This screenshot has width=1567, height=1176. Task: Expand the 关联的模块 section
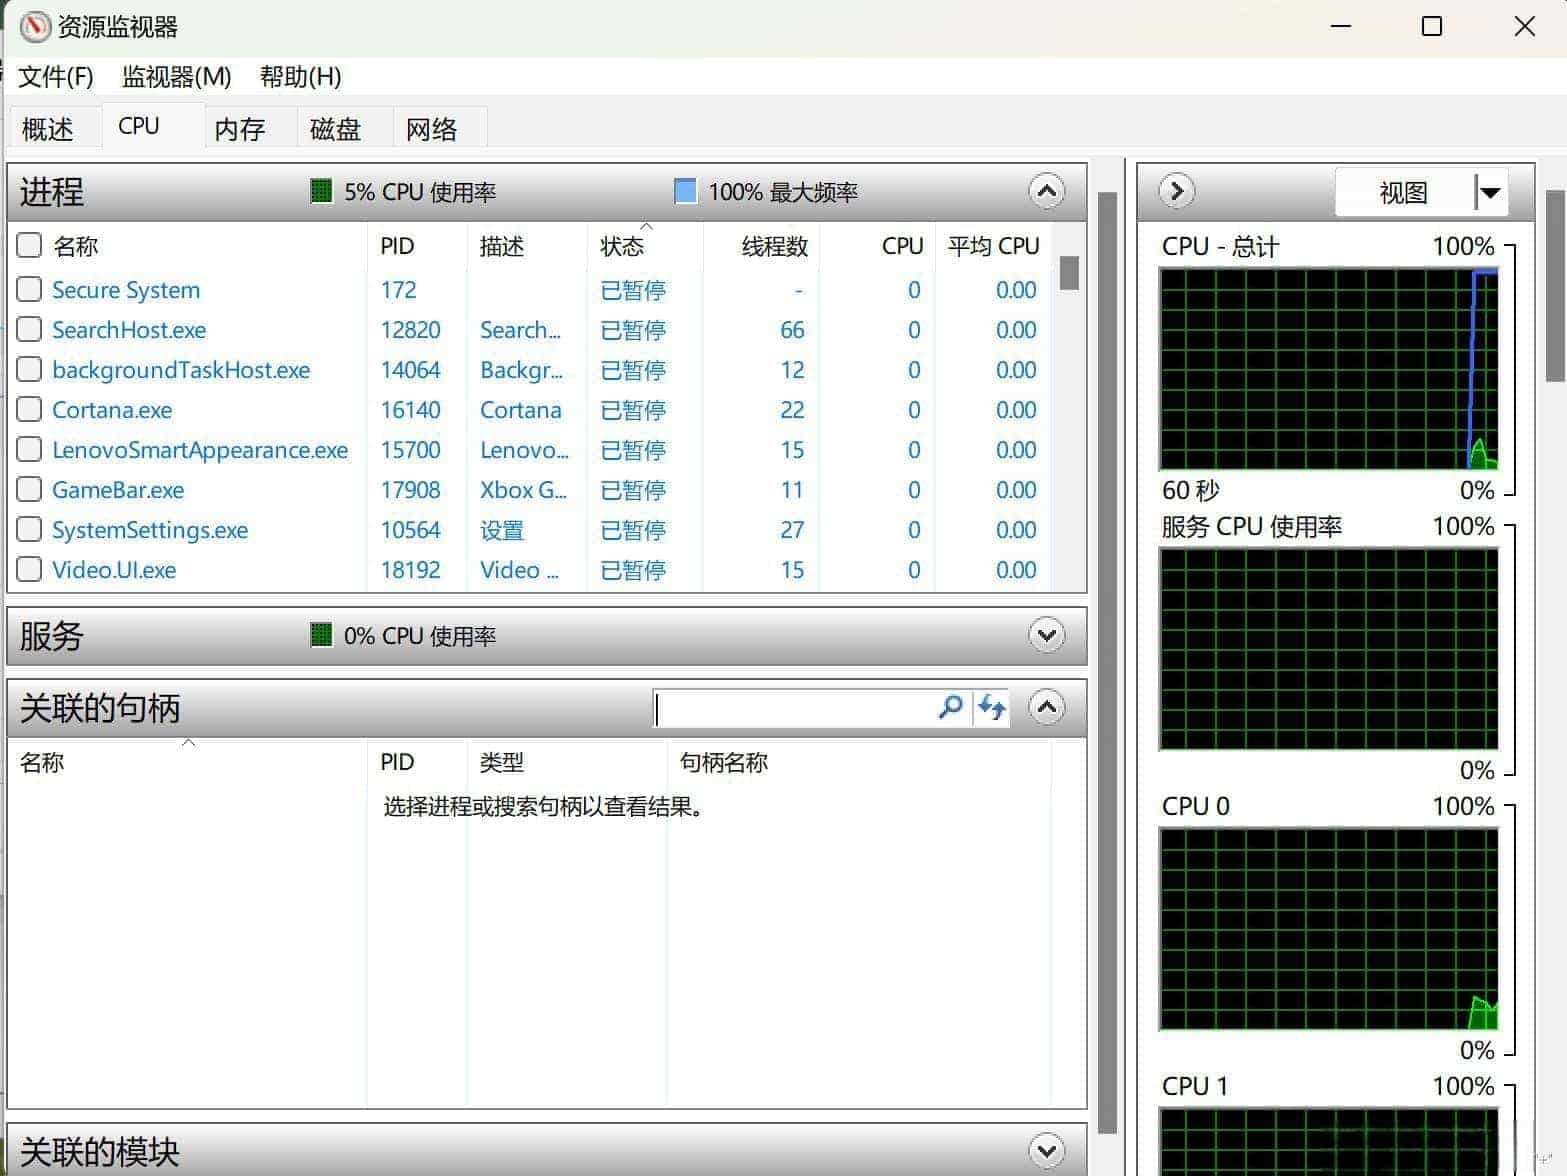(1046, 1150)
